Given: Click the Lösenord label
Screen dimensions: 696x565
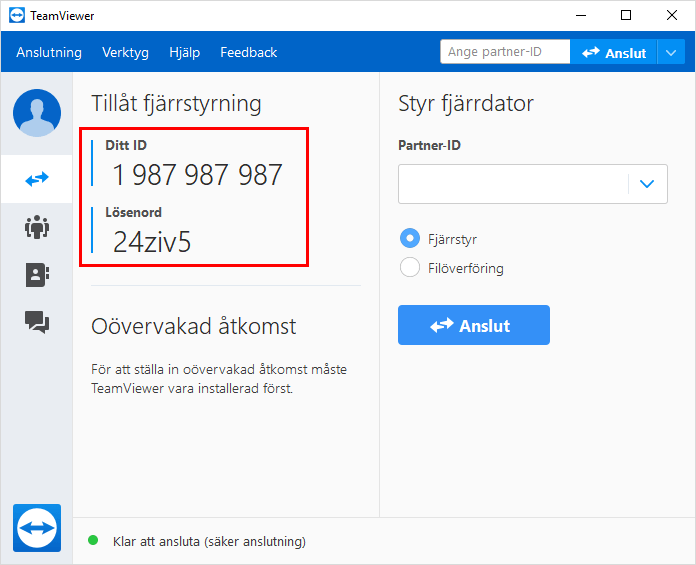Looking at the screenshot, I should 133,212.
